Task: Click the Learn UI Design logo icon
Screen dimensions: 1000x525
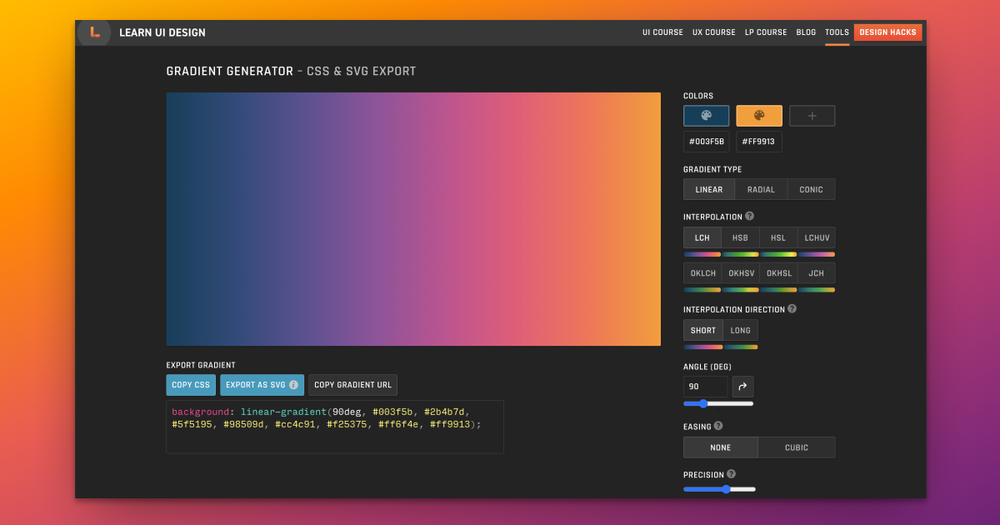Action: pos(94,33)
